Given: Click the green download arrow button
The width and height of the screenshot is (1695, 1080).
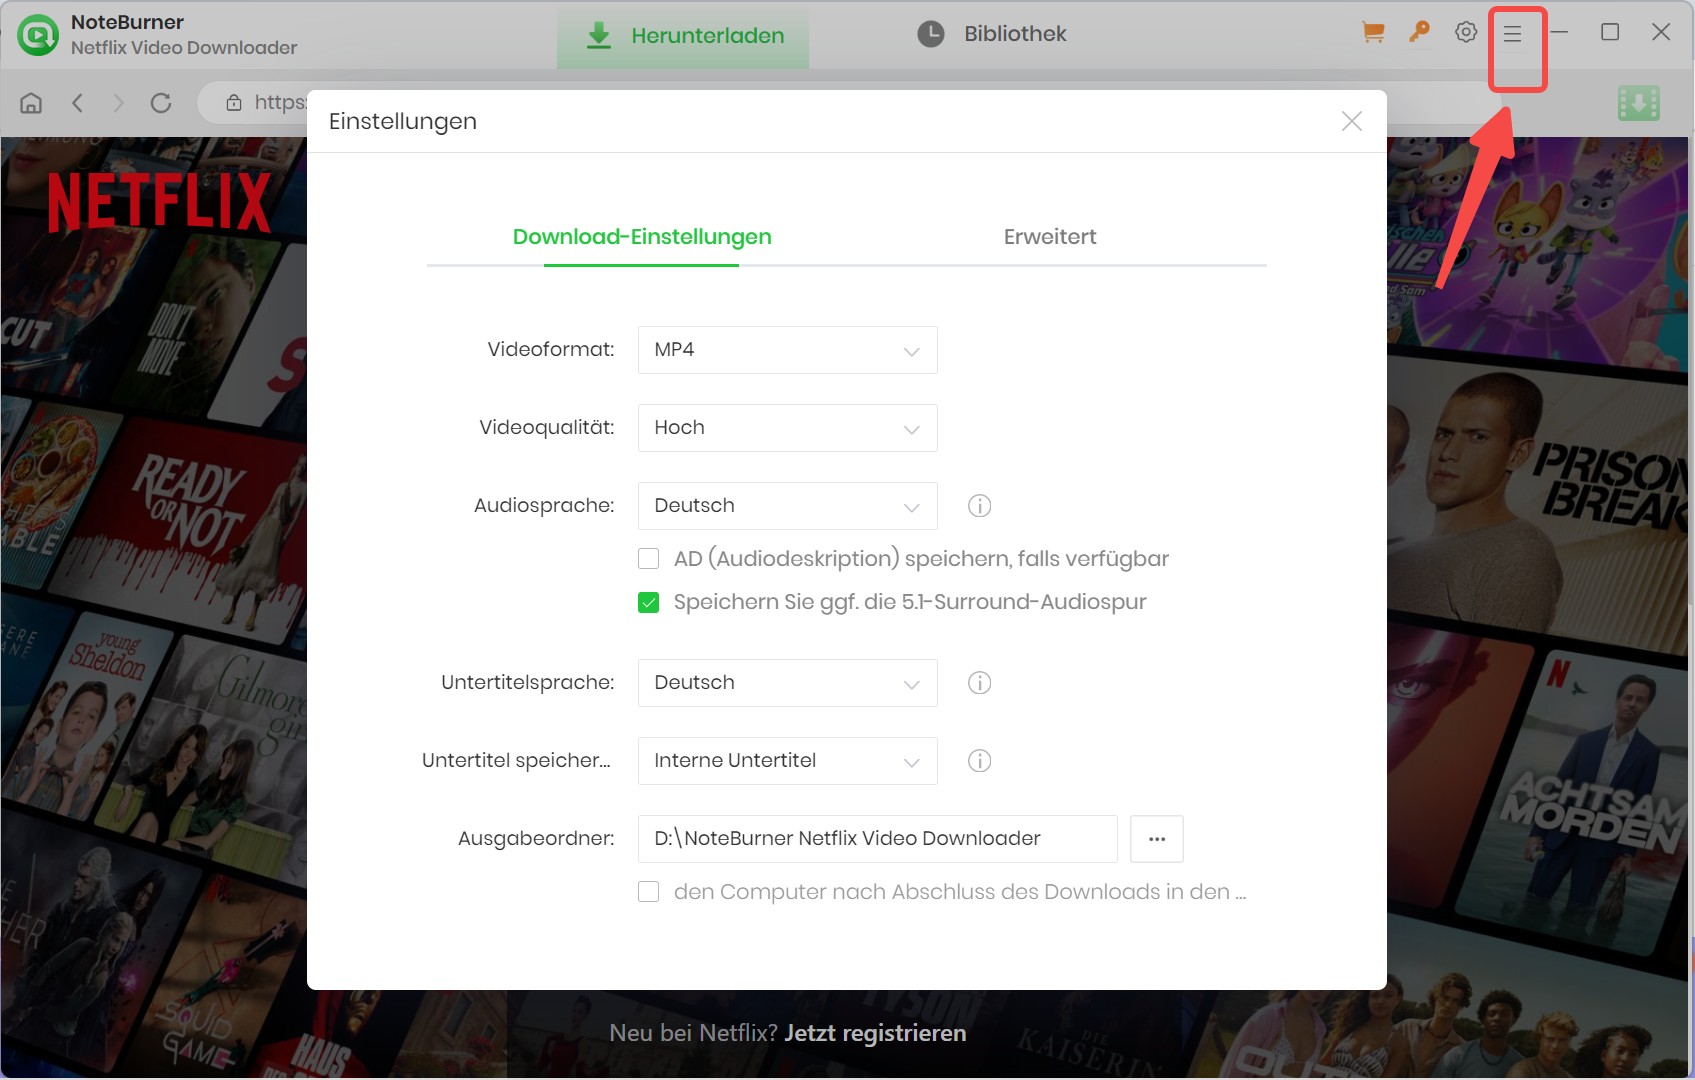Looking at the screenshot, I should point(1638,103).
